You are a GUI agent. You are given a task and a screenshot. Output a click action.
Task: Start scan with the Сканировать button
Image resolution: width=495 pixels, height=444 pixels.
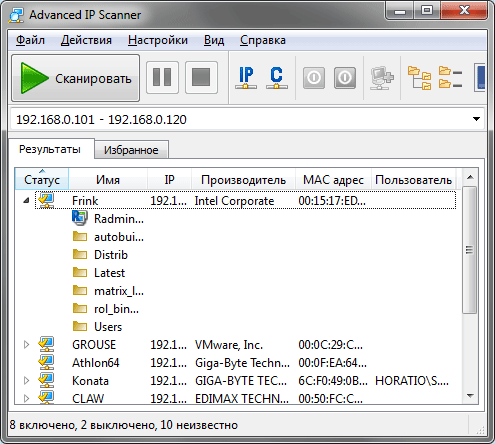point(76,78)
